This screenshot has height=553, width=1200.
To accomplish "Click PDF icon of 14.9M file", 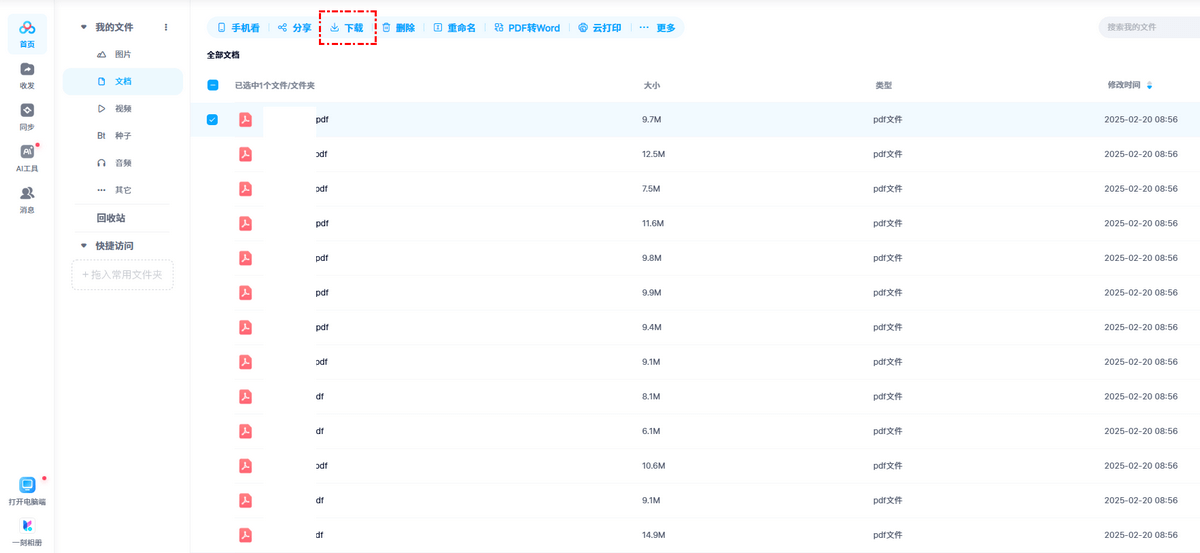I will click(245, 535).
